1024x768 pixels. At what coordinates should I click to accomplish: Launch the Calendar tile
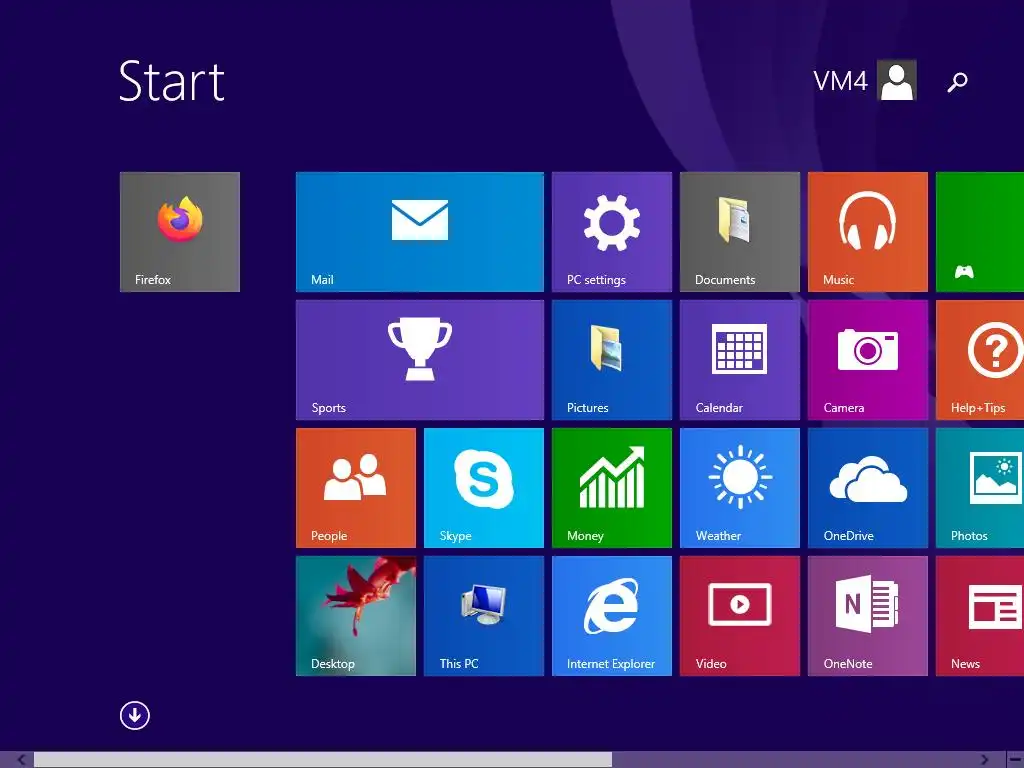tap(739, 360)
